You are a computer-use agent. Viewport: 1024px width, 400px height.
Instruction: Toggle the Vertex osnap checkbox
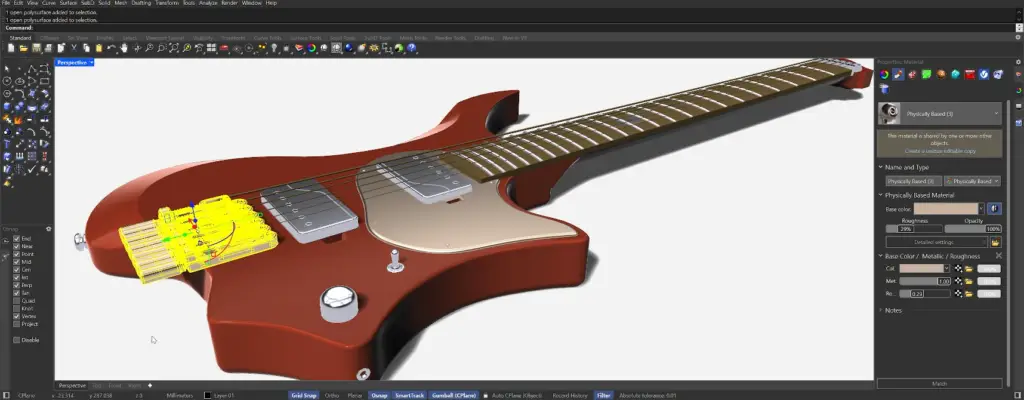[16, 316]
